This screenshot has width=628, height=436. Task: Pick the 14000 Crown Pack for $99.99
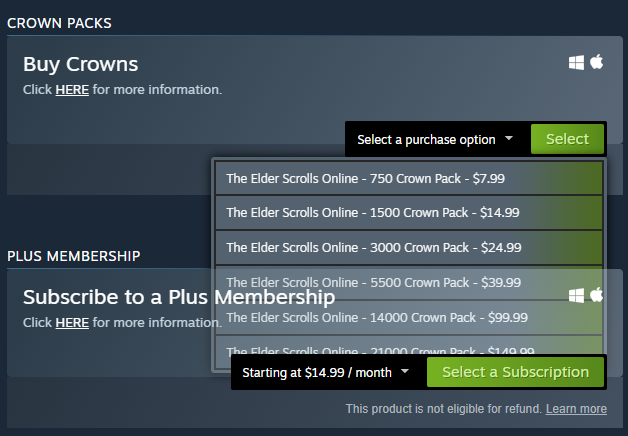pos(409,317)
